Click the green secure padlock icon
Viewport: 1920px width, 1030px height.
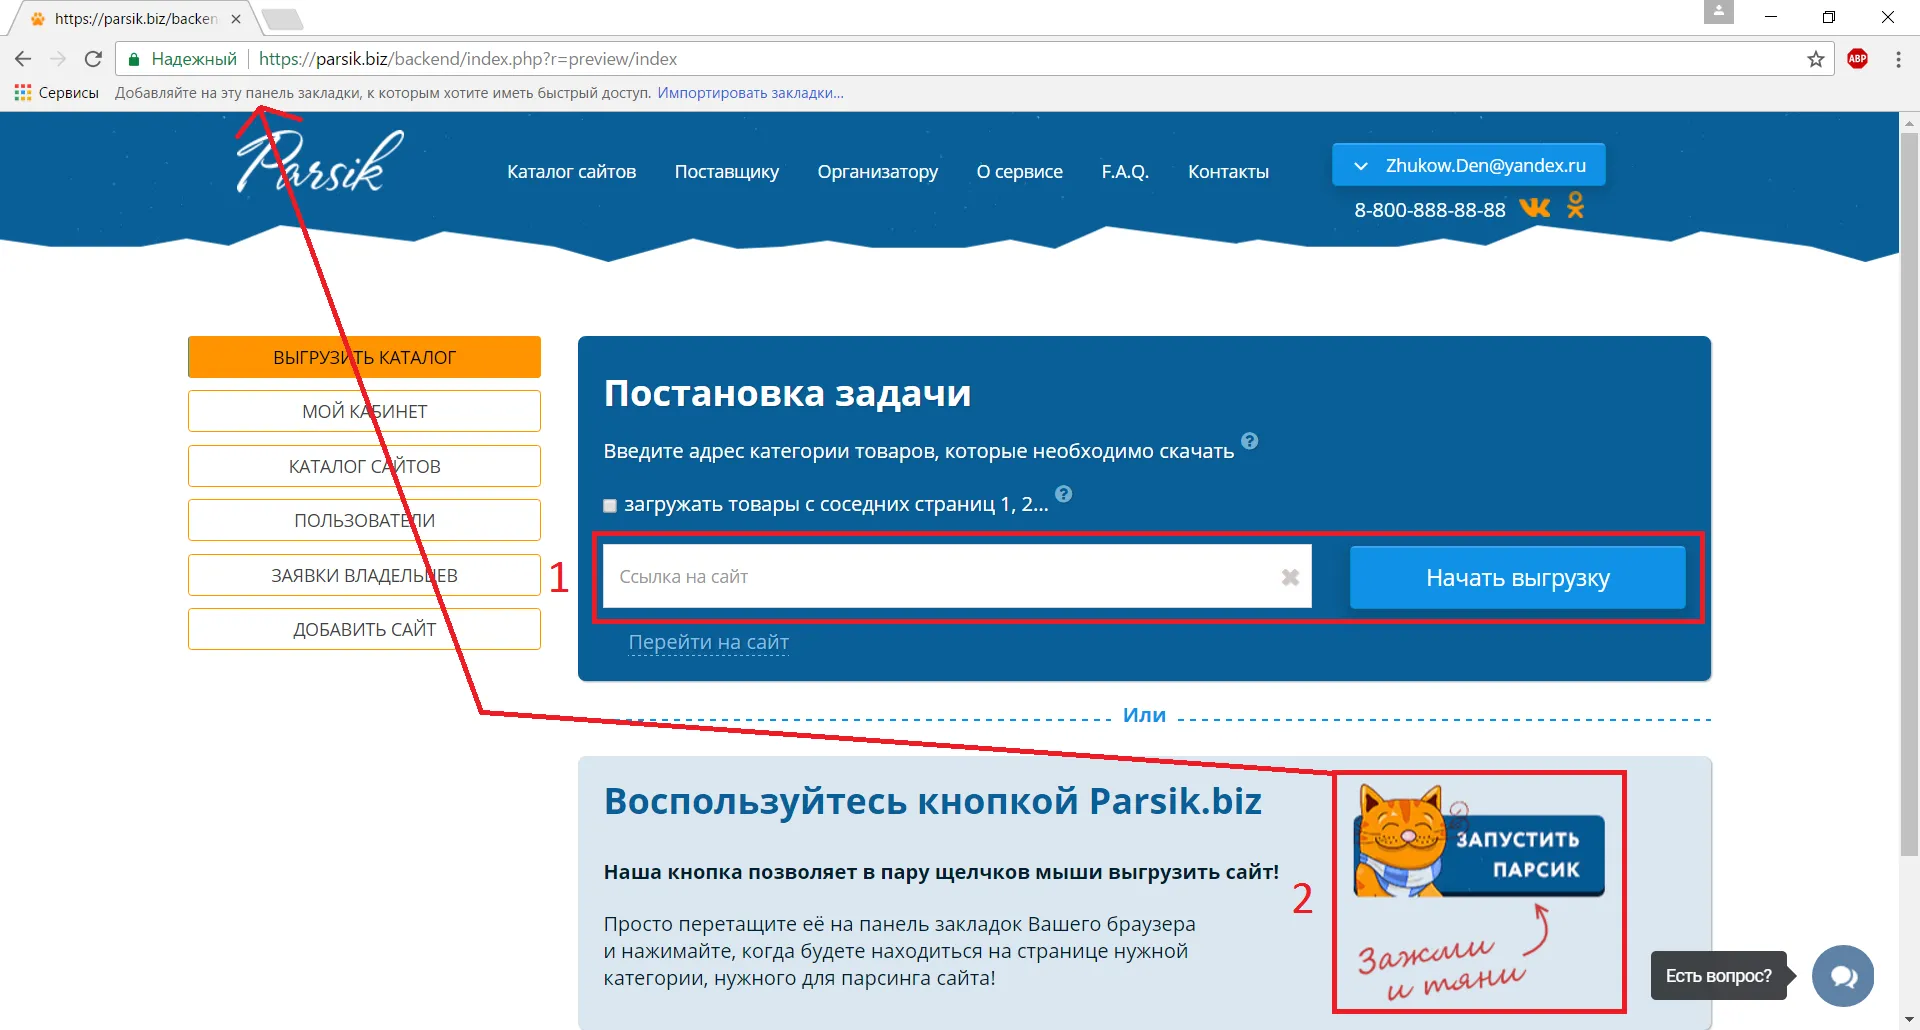134,60
